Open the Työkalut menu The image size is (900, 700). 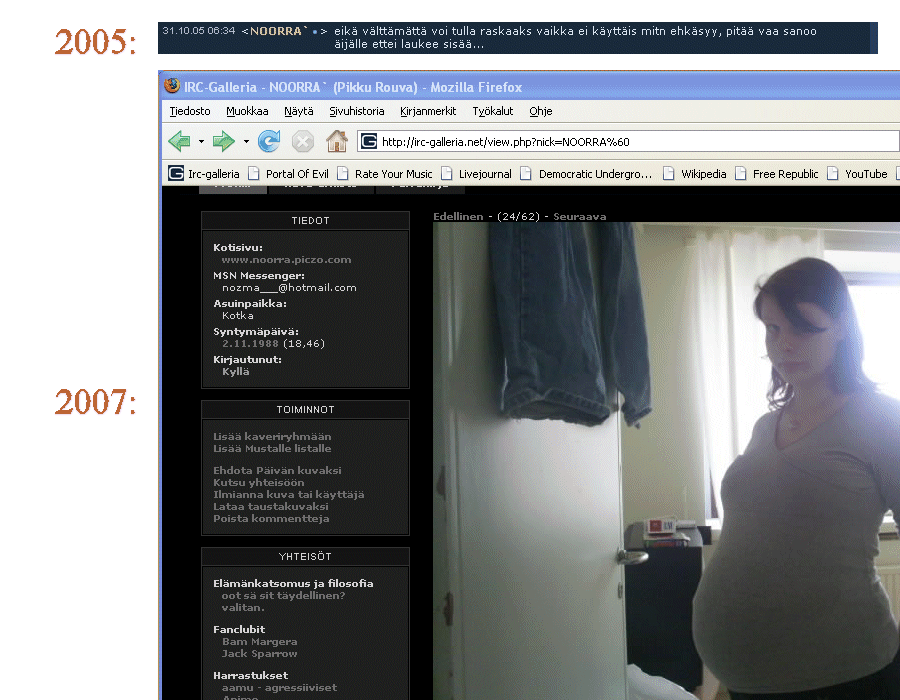tap(493, 111)
